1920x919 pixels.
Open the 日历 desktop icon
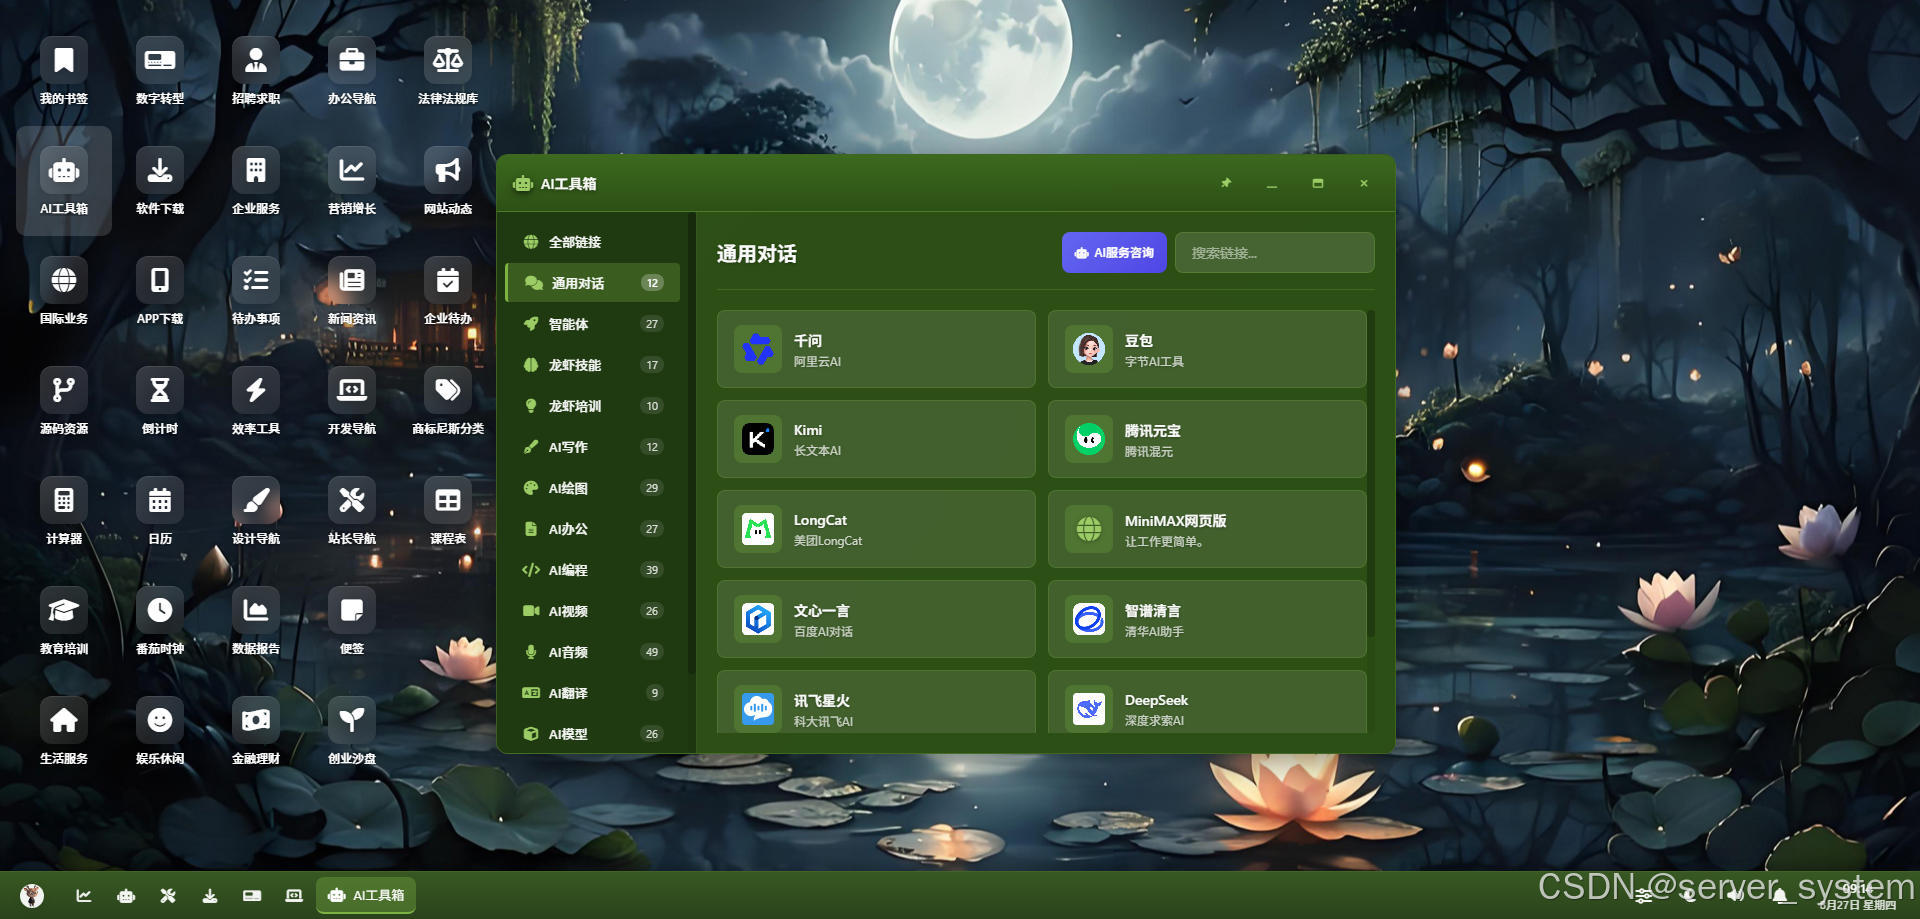tap(160, 511)
